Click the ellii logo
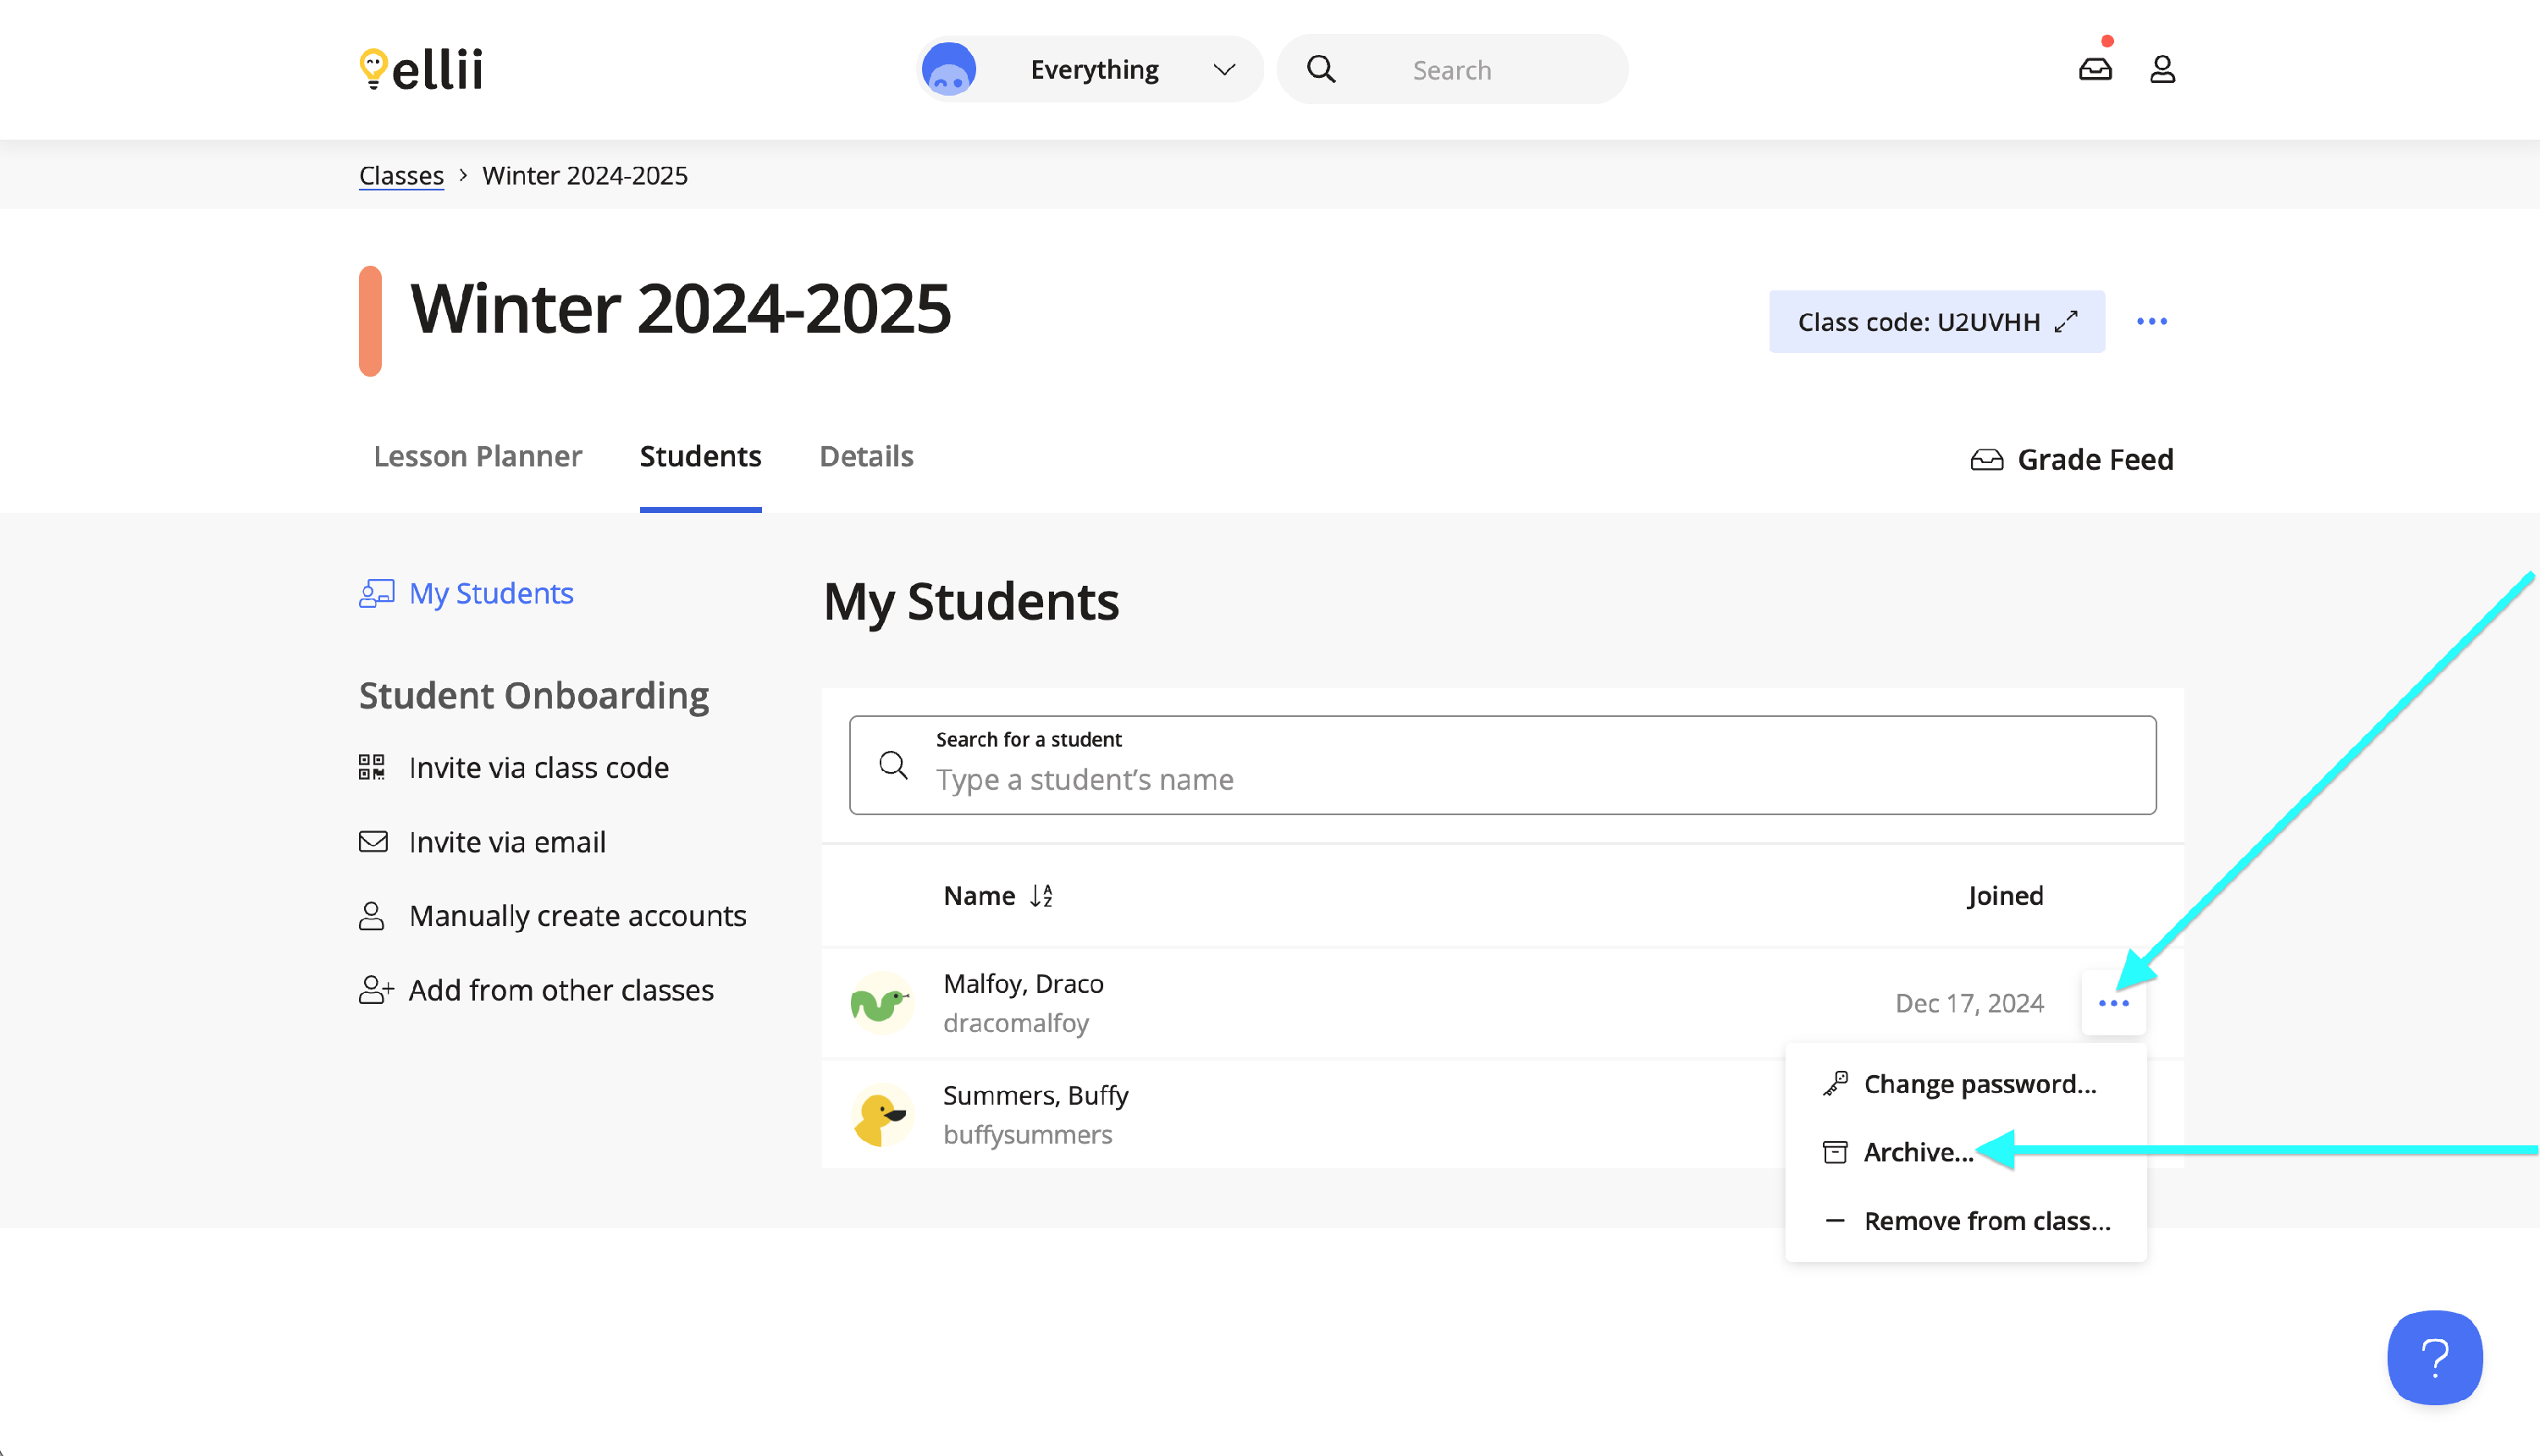This screenshot has height=1456, width=2540. click(421, 69)
